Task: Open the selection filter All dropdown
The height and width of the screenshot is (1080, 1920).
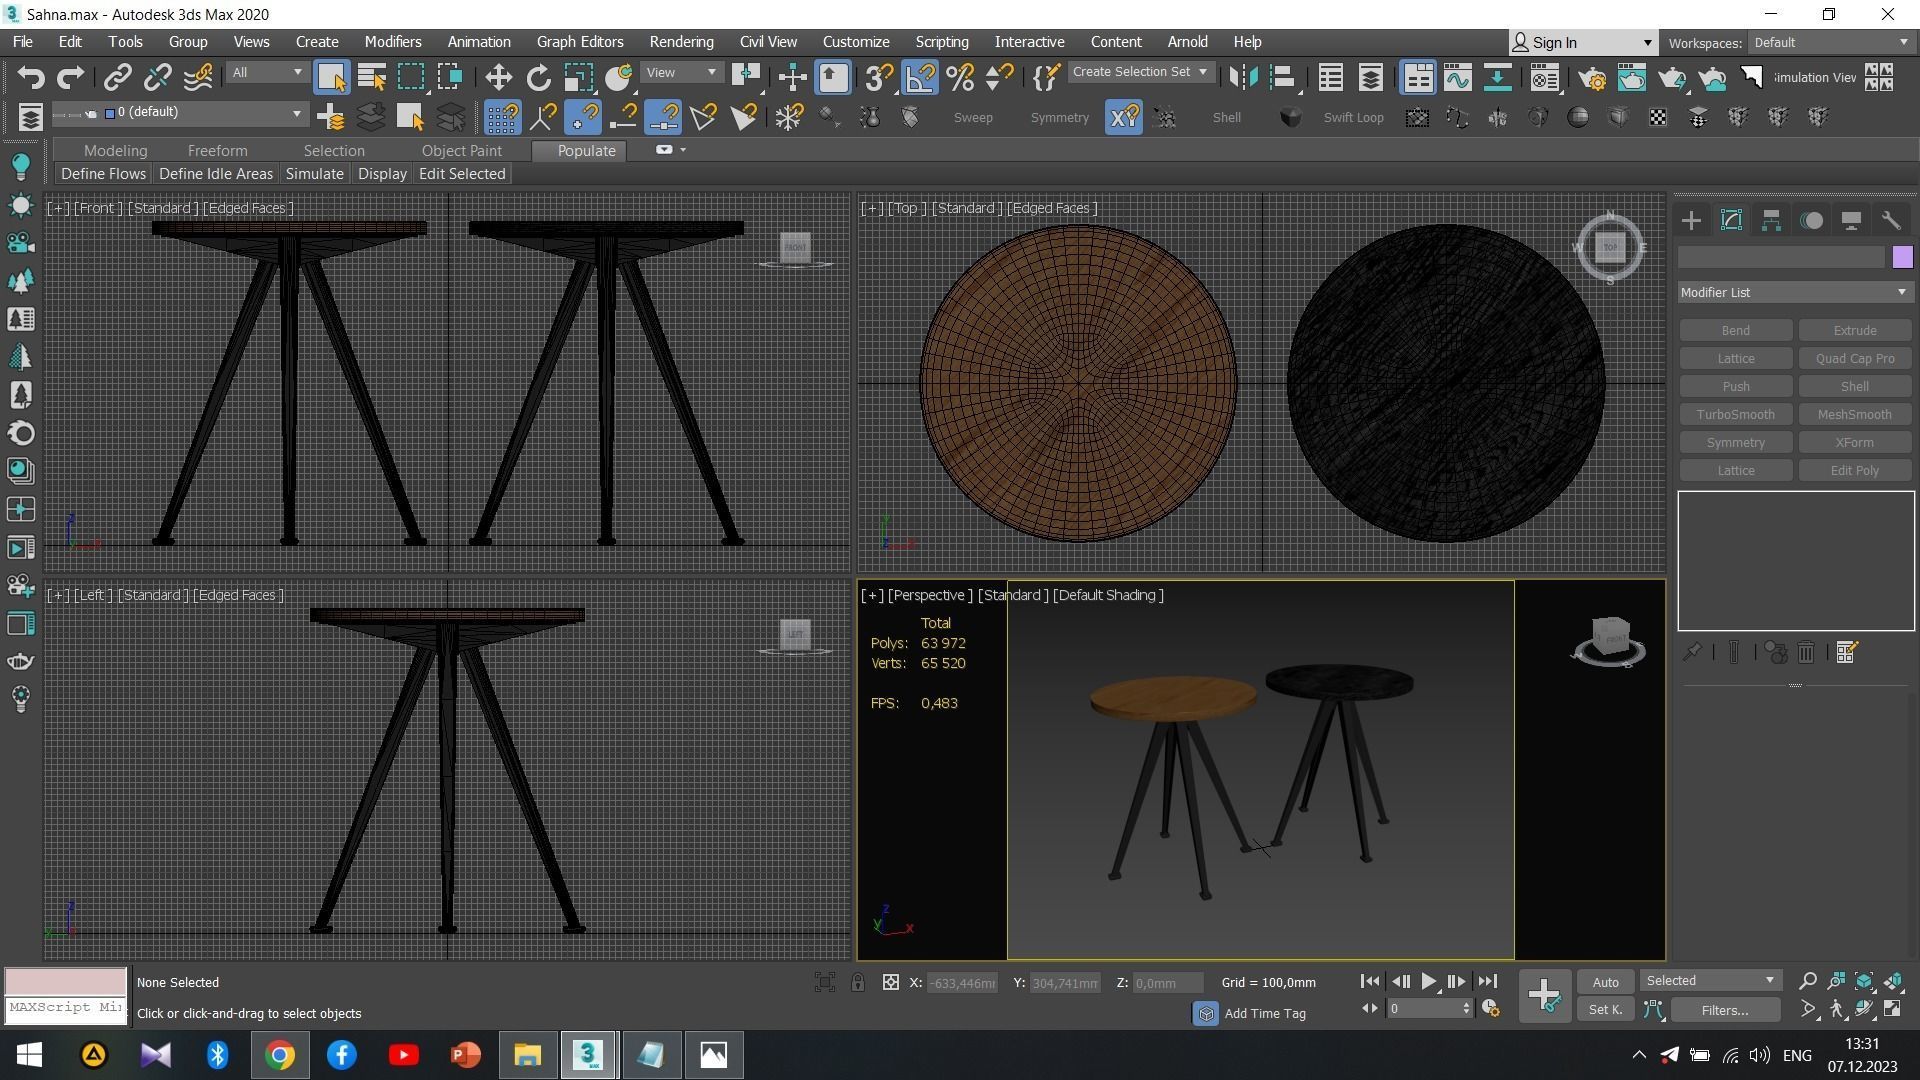Action: (x=266, y=73)
